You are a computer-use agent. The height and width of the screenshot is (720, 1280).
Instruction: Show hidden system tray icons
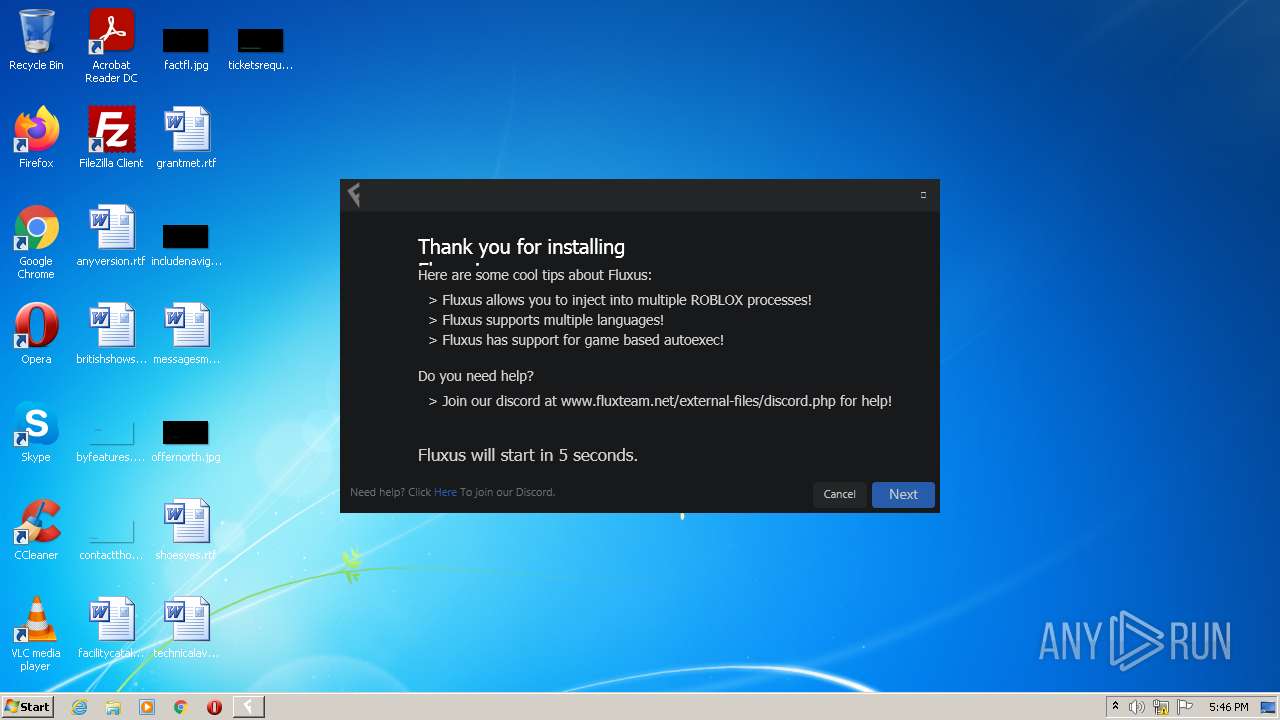click(1115, 707)
